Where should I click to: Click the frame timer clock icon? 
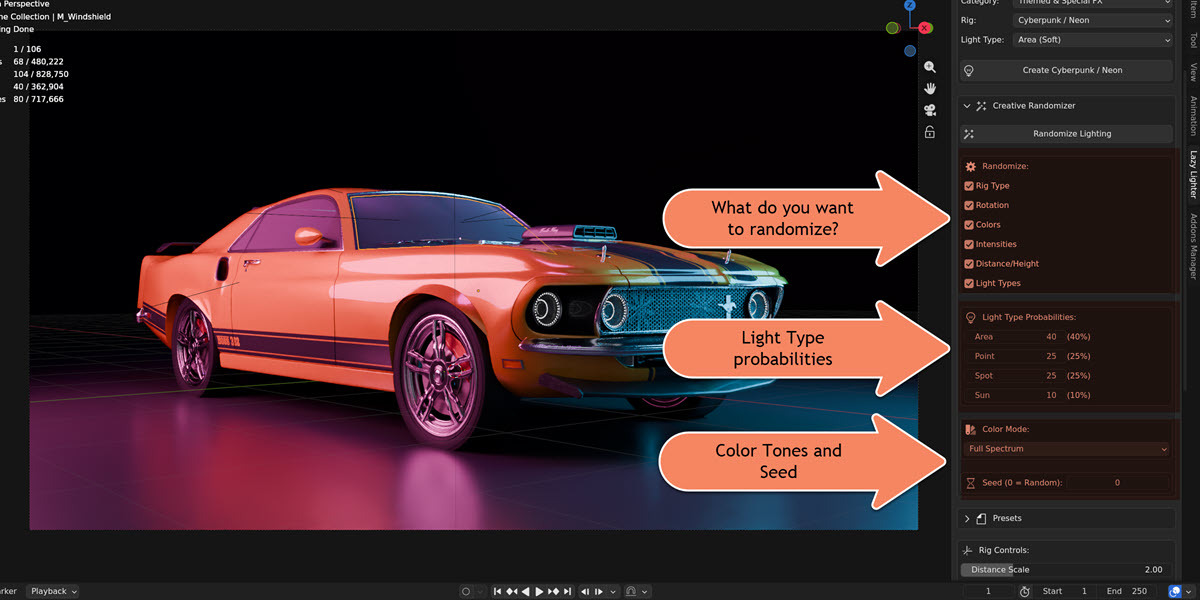(1025, 591)
